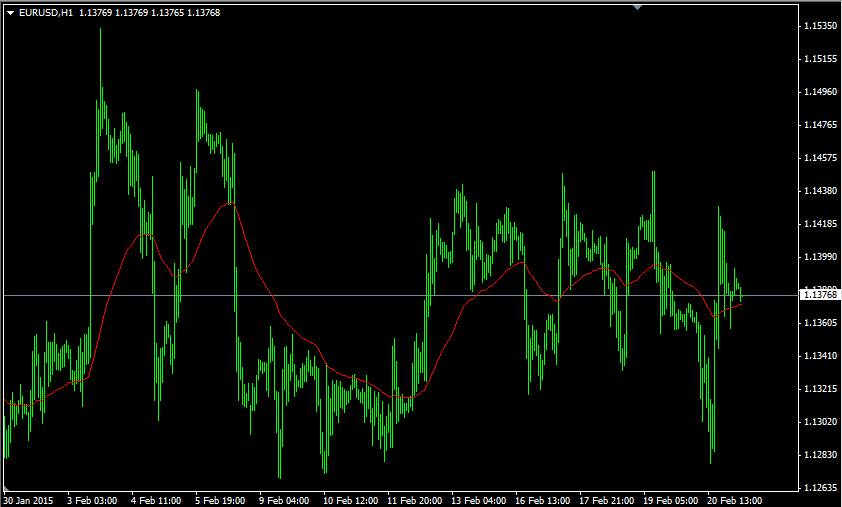
Task: Click price level 1.13410 on the scale
Action: click(x=820, y=356)
